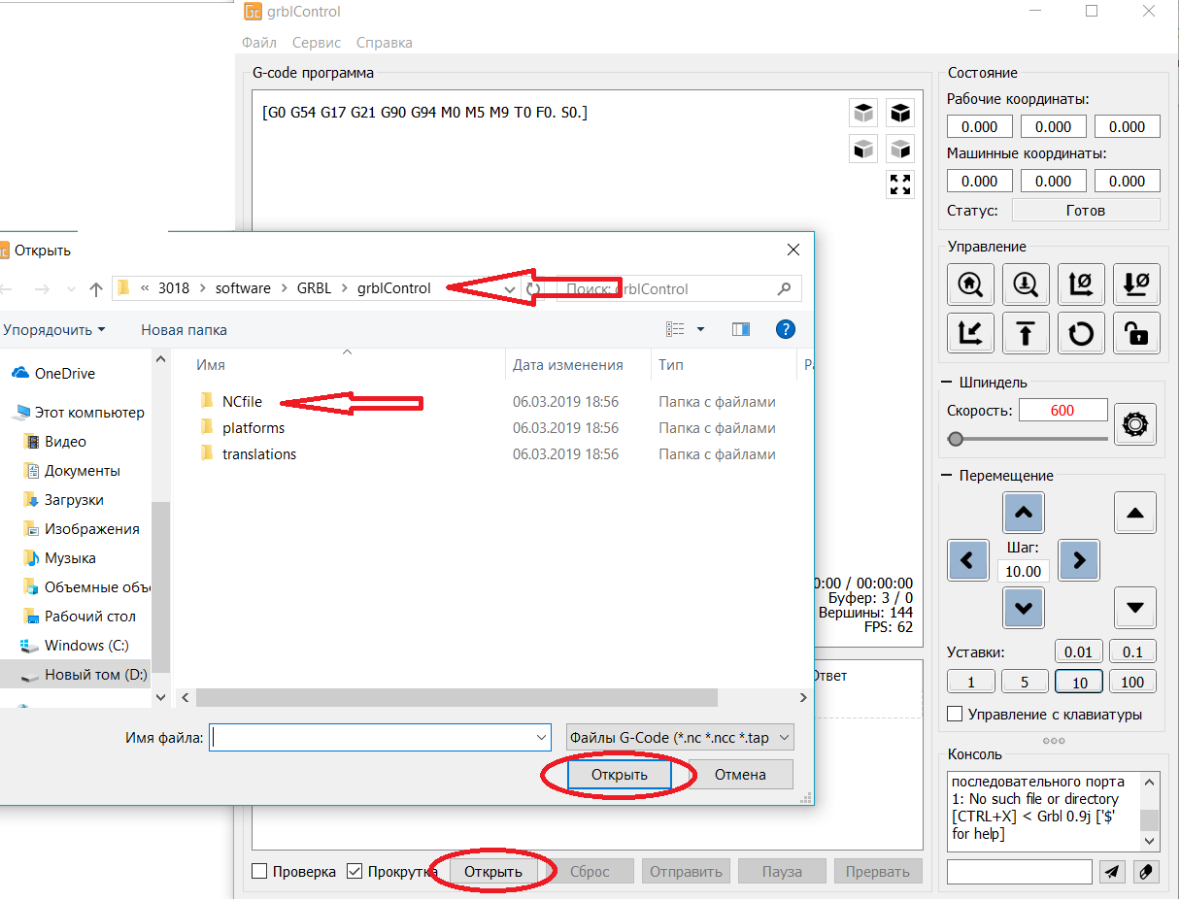Jog Y axis back with down chevron

(x=1023, y=608)
